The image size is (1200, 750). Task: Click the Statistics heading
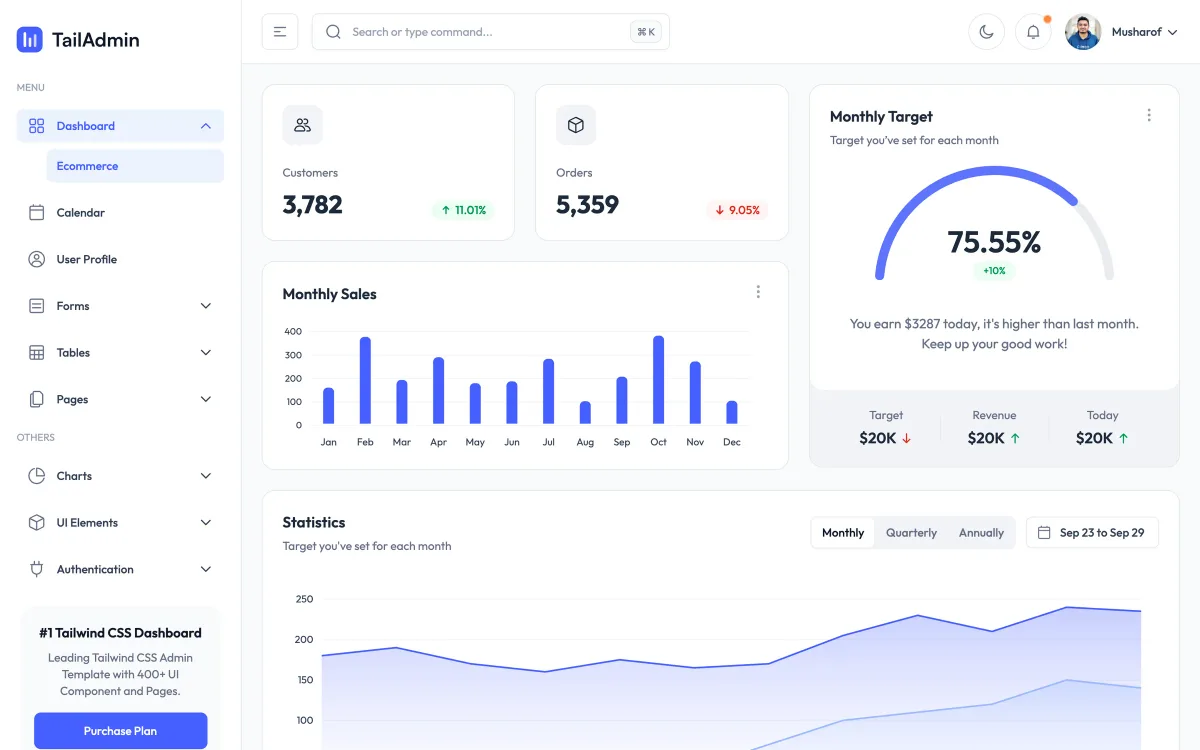[x=314, y=522]
